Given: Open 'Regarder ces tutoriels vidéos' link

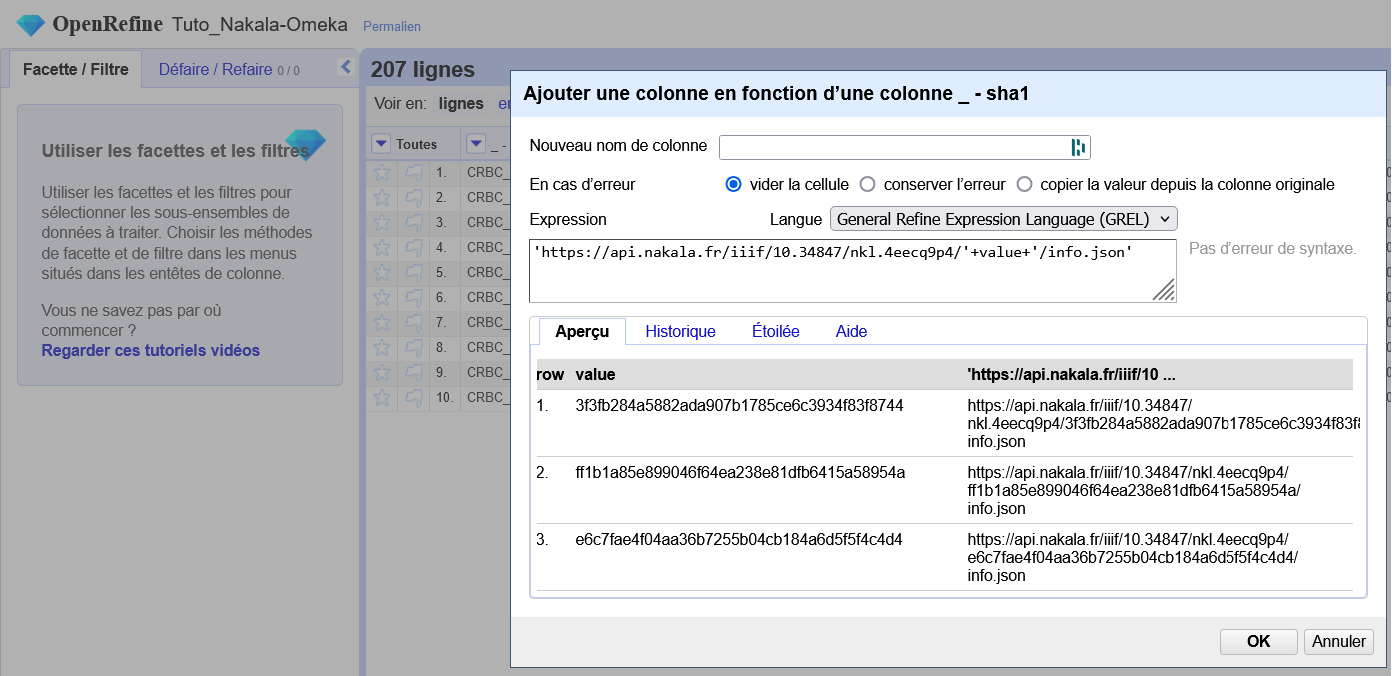Looking at the screenshot, I should 150,351.
